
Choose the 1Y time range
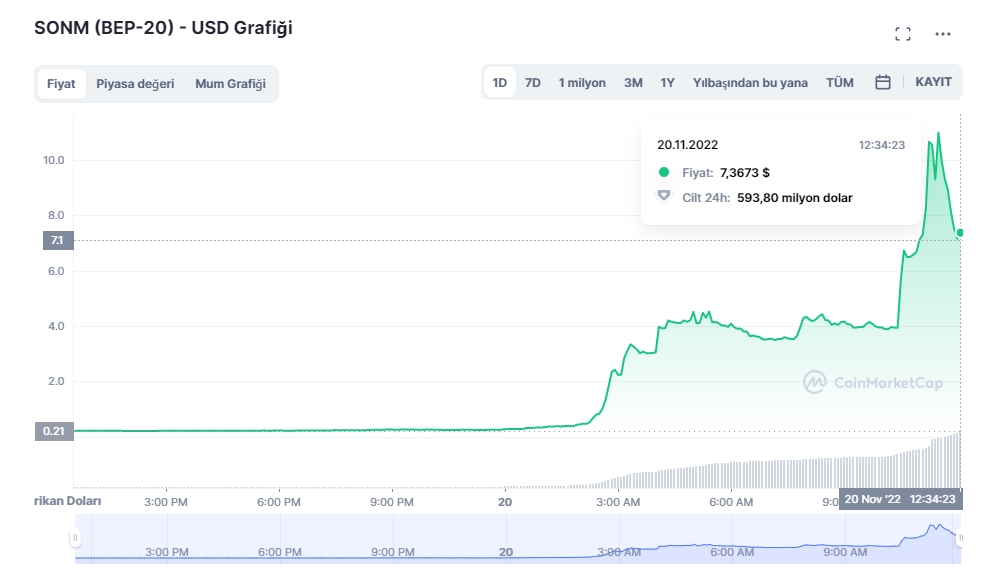coord(667,83)
